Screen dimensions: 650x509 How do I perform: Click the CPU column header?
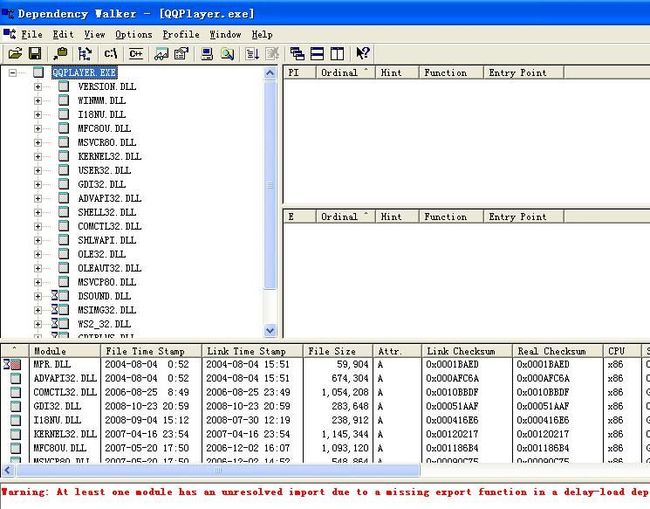622,351
